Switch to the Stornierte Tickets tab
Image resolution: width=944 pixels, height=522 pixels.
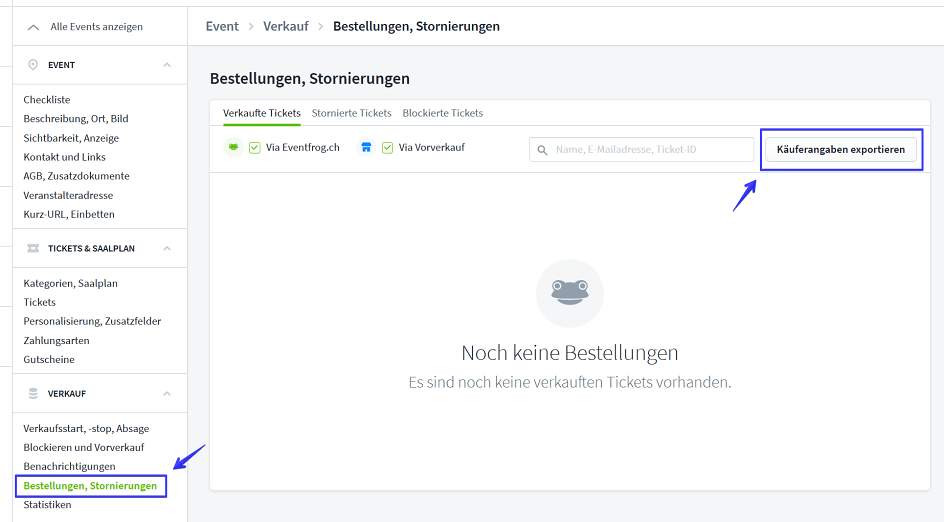point(351,113)
